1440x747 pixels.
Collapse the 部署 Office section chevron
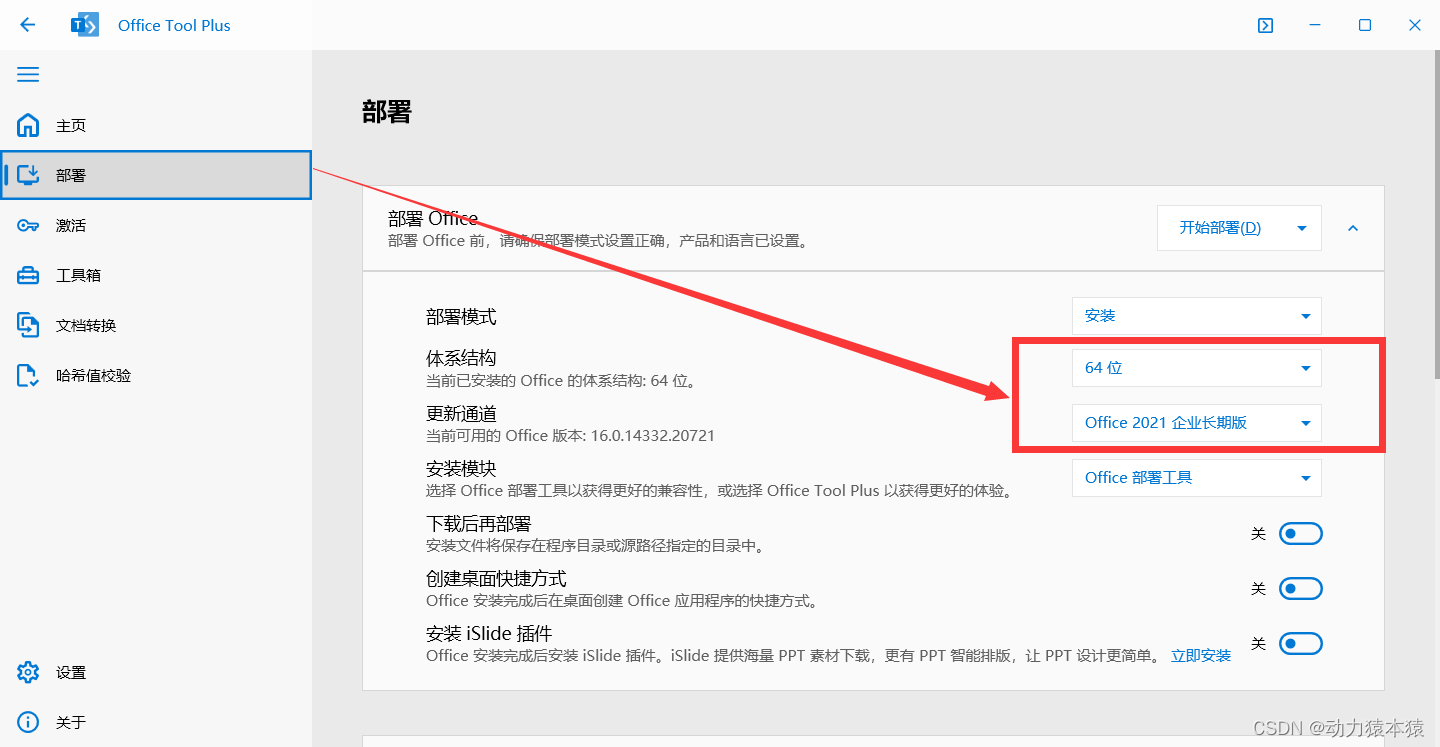pyautogui.click(x=1353, y=228)
